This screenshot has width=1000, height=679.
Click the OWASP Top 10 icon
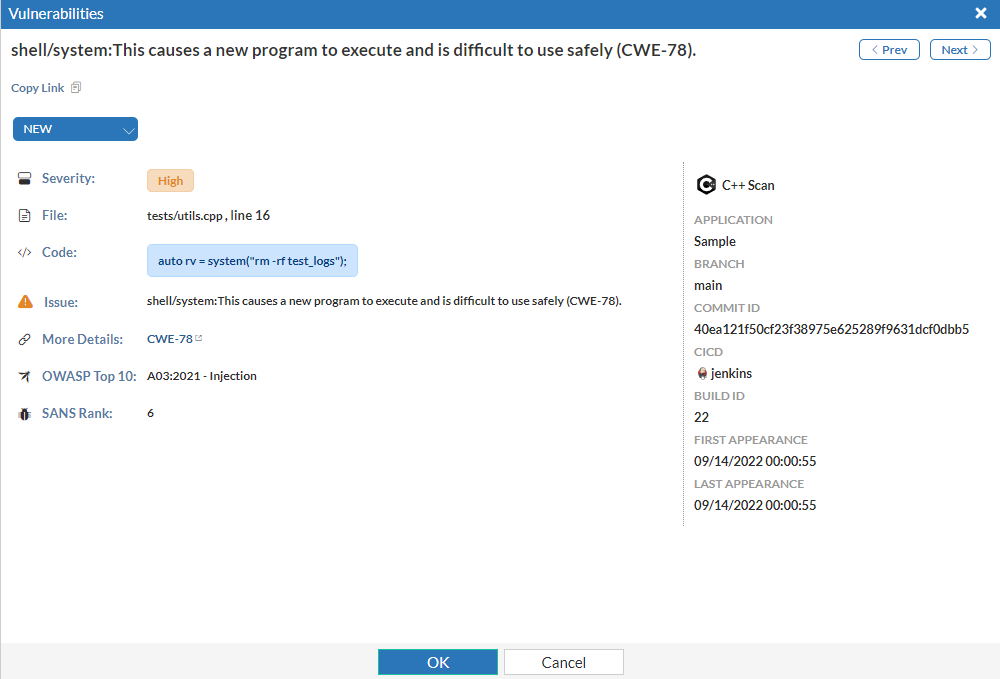24,376
